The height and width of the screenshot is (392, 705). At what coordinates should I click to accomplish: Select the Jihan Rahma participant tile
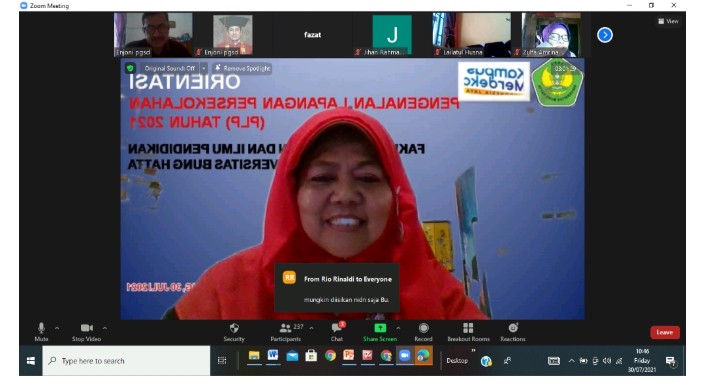[392, 35]
